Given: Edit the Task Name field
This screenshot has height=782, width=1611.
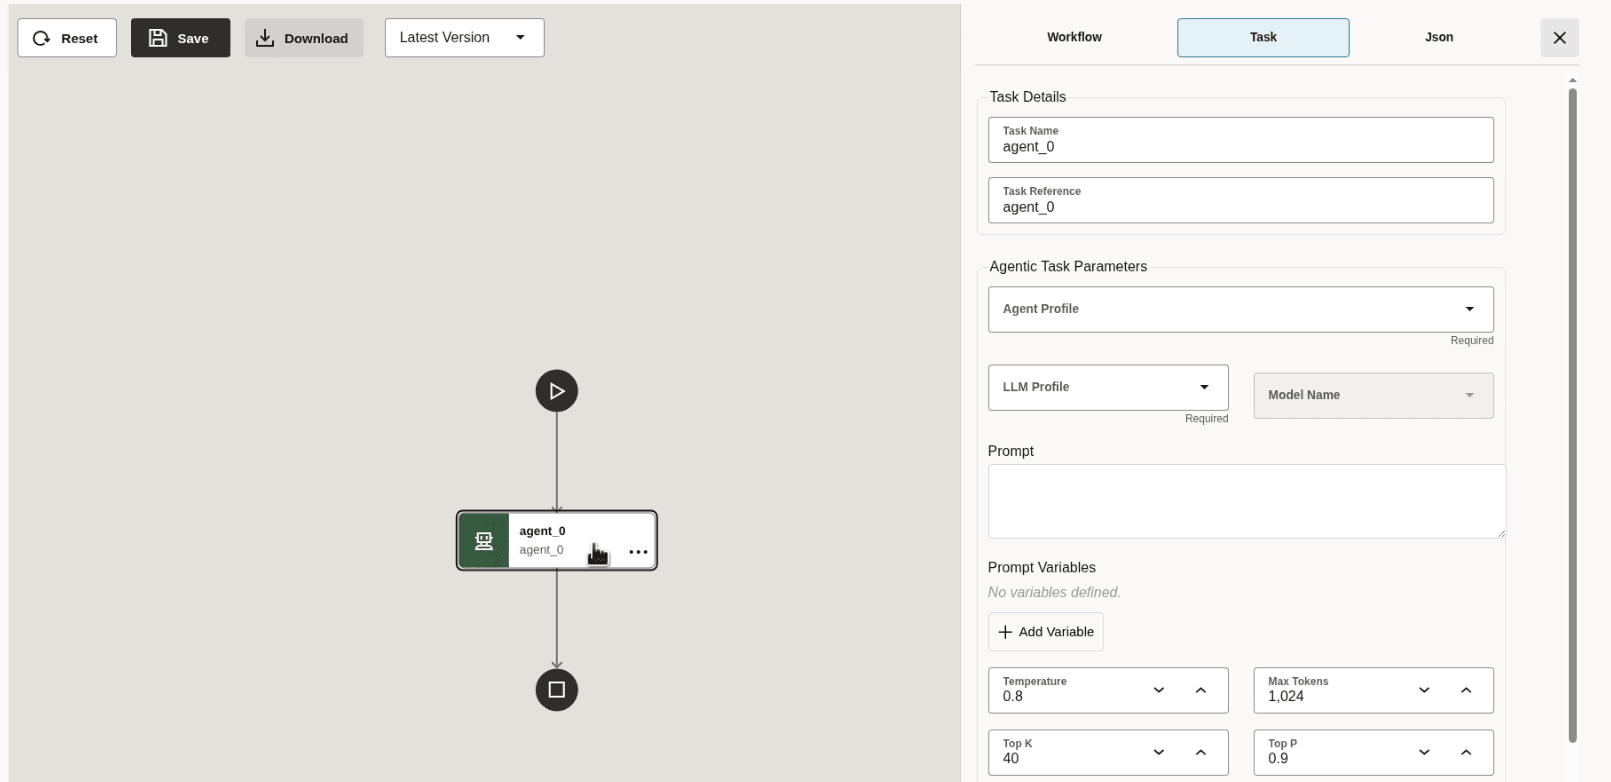Looking at the screenshot, I should (x=1240, y=140).
